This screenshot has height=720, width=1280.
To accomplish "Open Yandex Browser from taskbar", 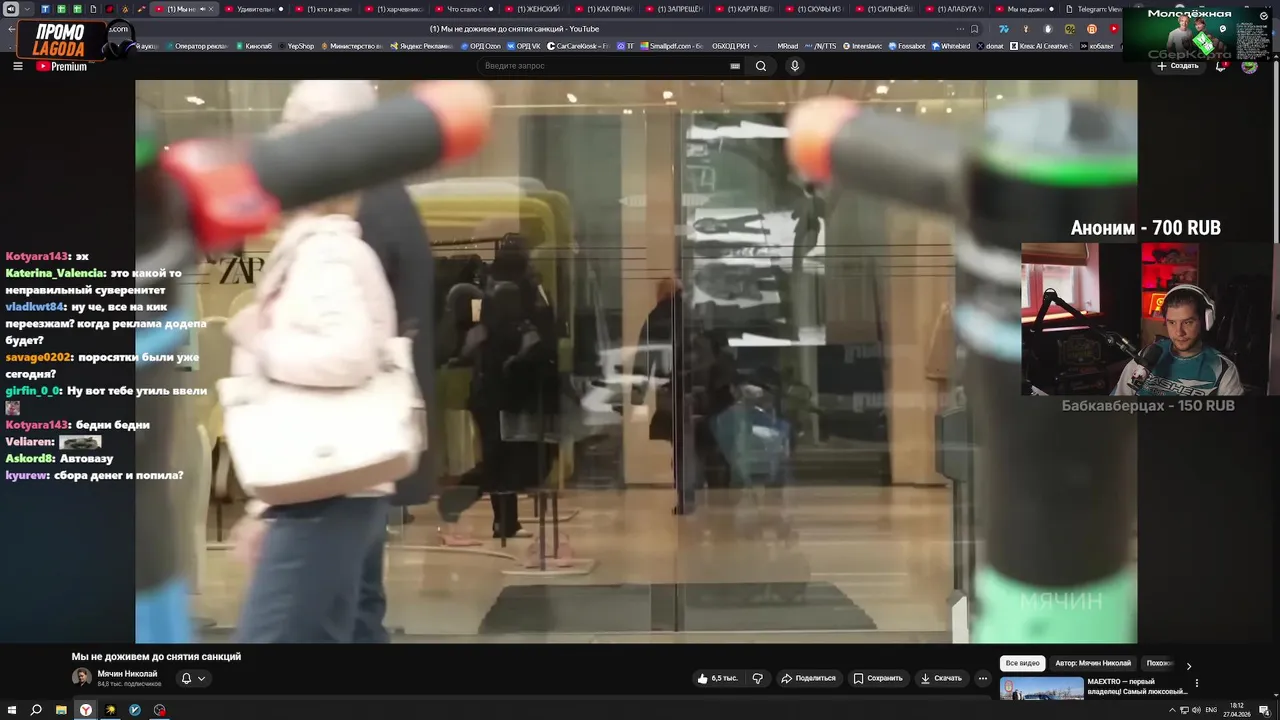I will pos(86,710).
